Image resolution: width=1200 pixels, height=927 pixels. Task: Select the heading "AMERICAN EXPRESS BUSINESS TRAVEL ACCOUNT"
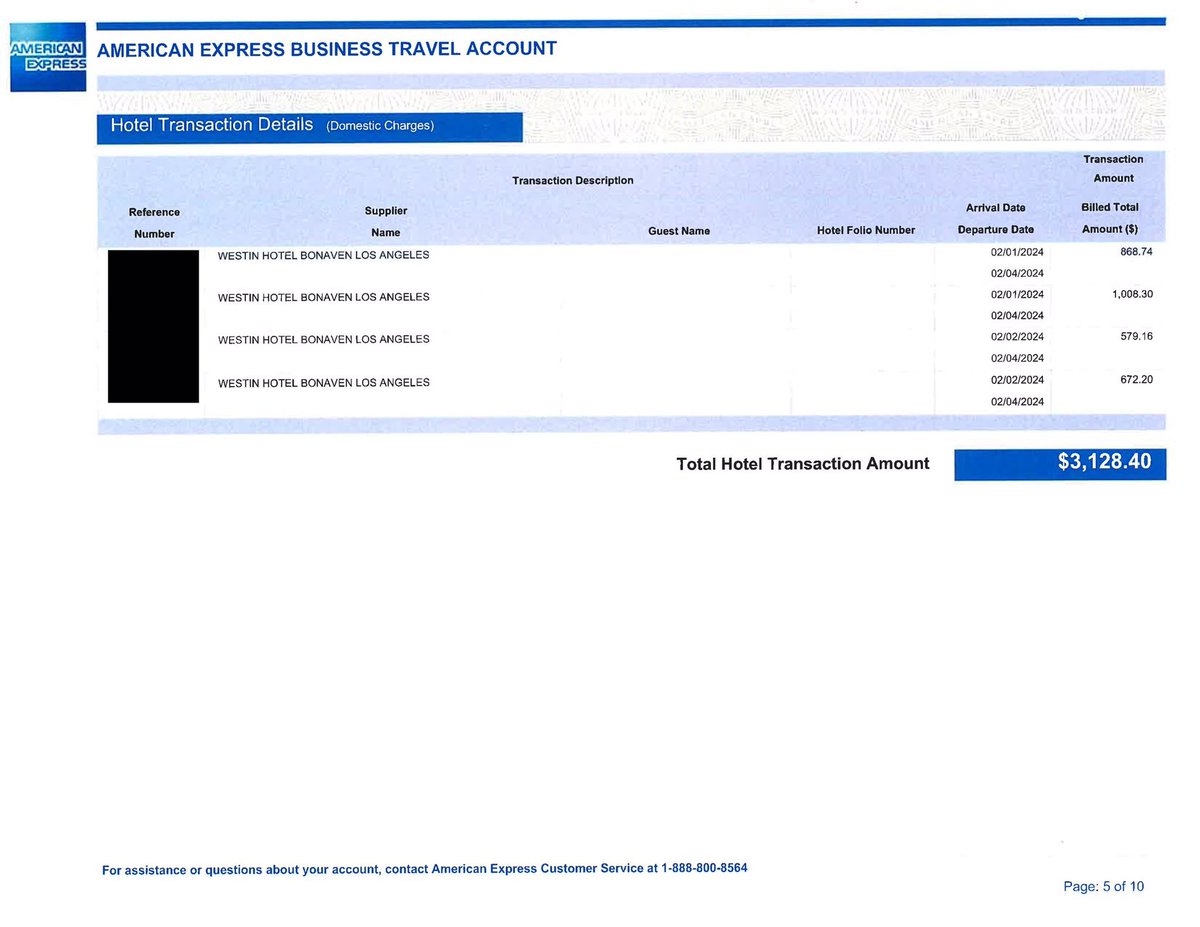tap(327, 49)
